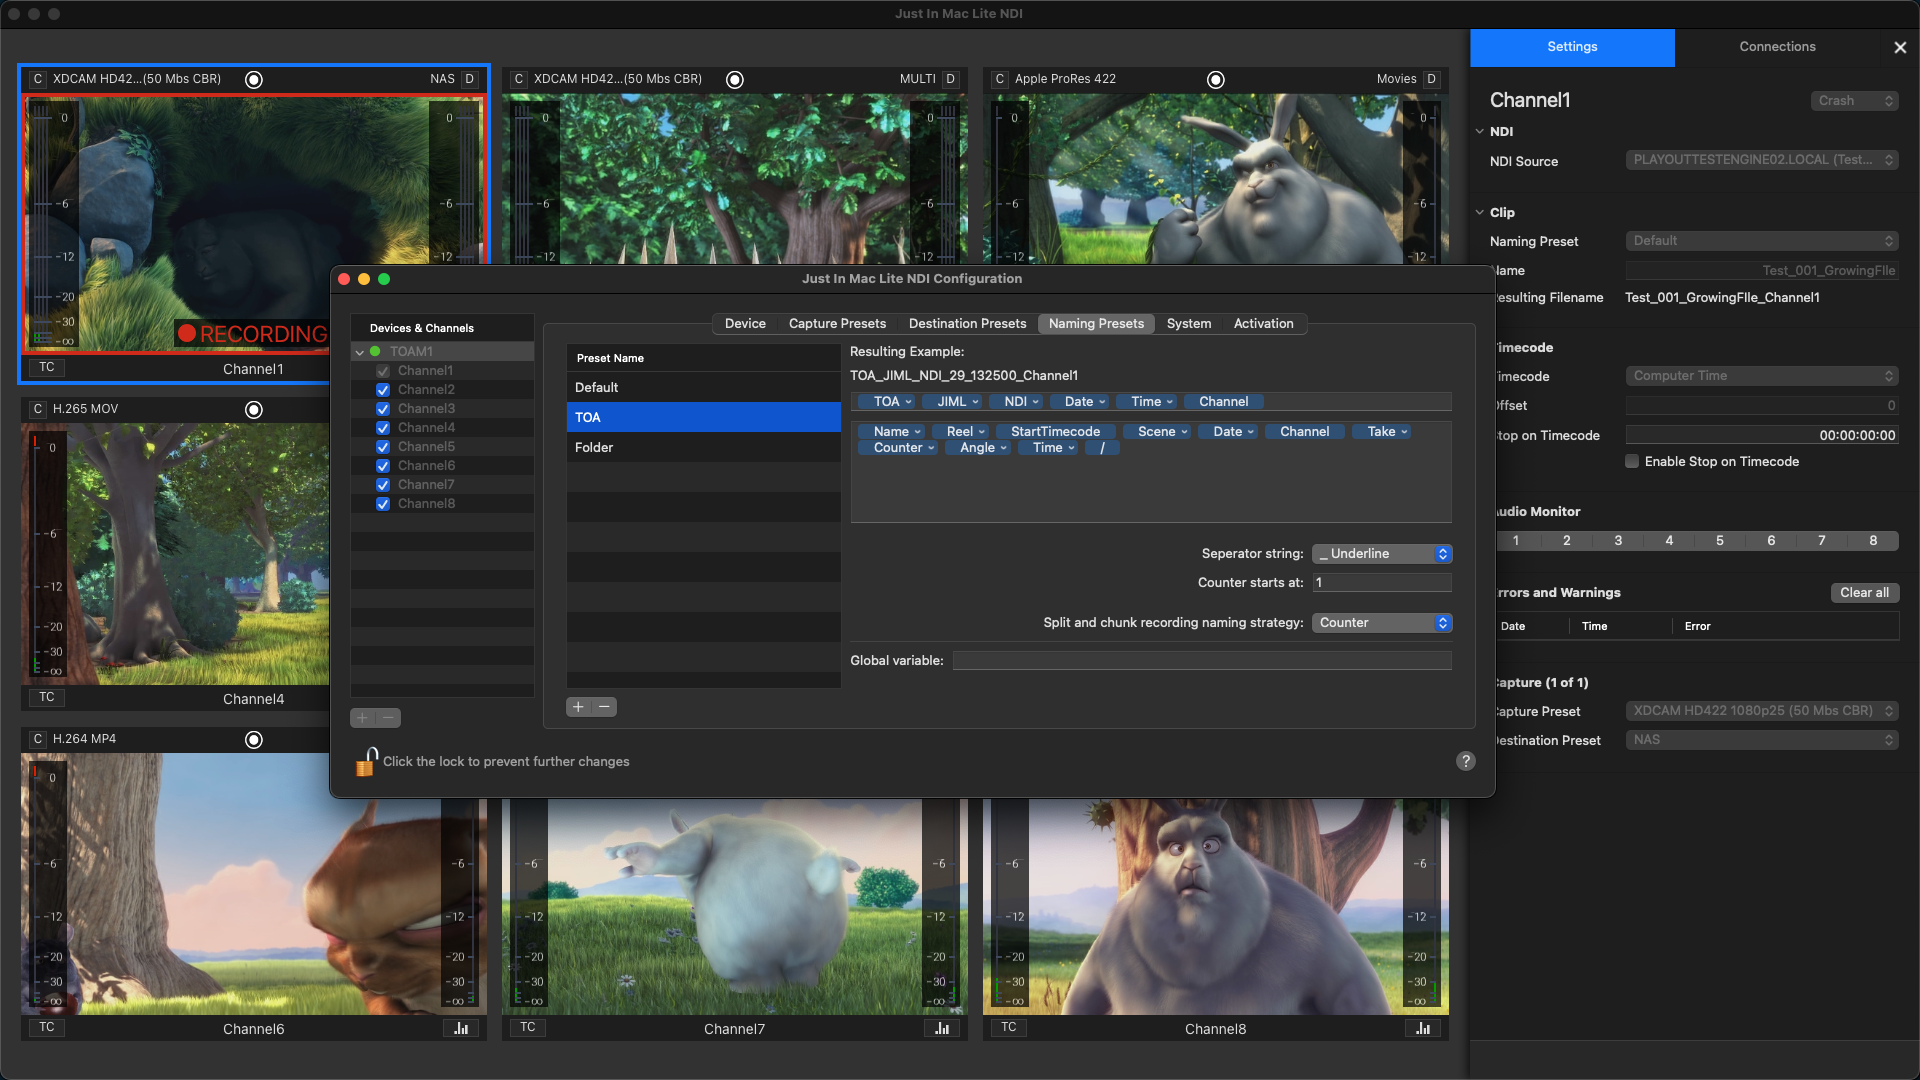
Task: Click the Clear all button
Action: click(x=1864, y=593)
